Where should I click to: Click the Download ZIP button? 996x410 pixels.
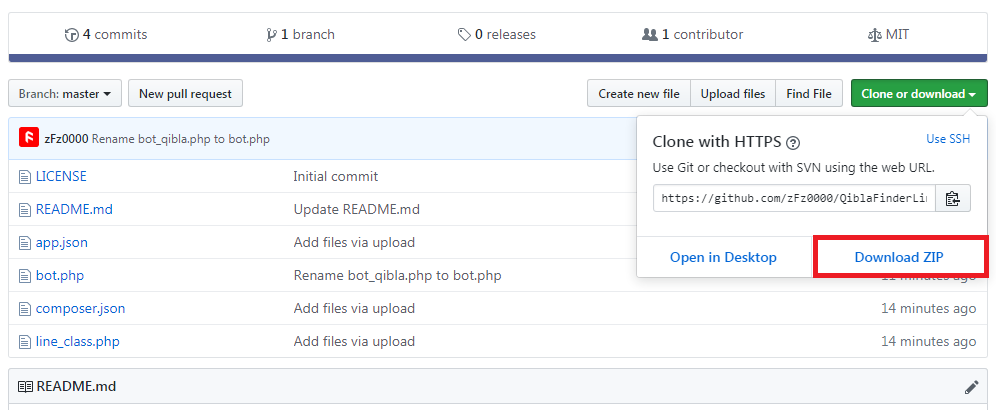[x=902, y=257]
